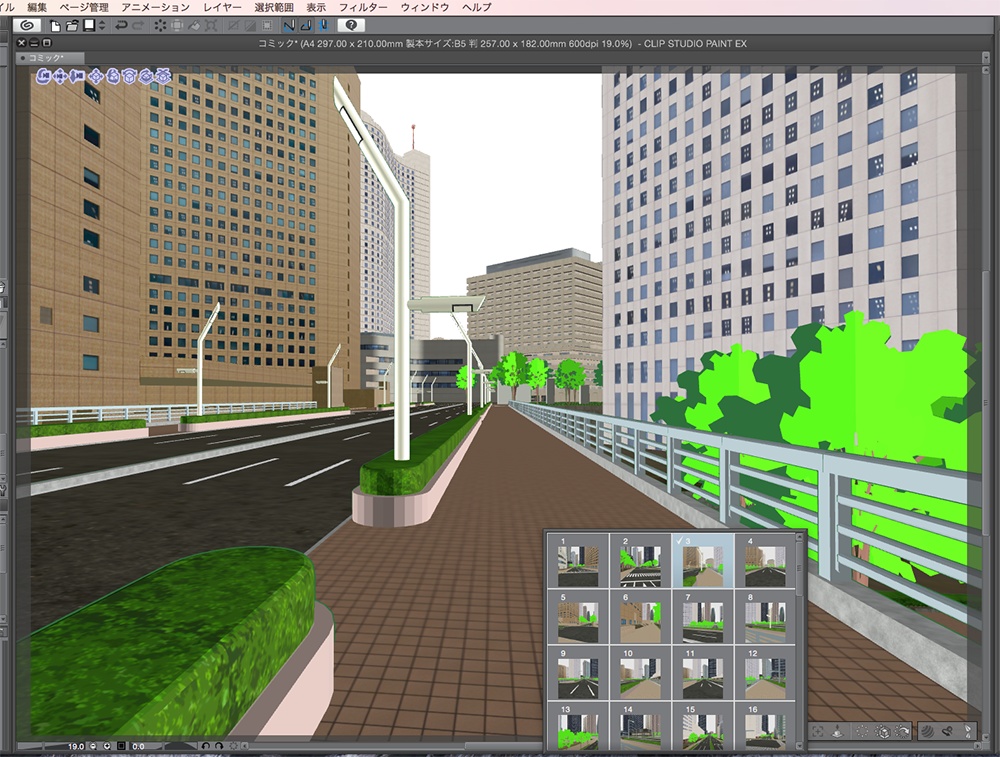
Task: Select the camera rotate control on the 3D canvas
Action: point(44,76)
